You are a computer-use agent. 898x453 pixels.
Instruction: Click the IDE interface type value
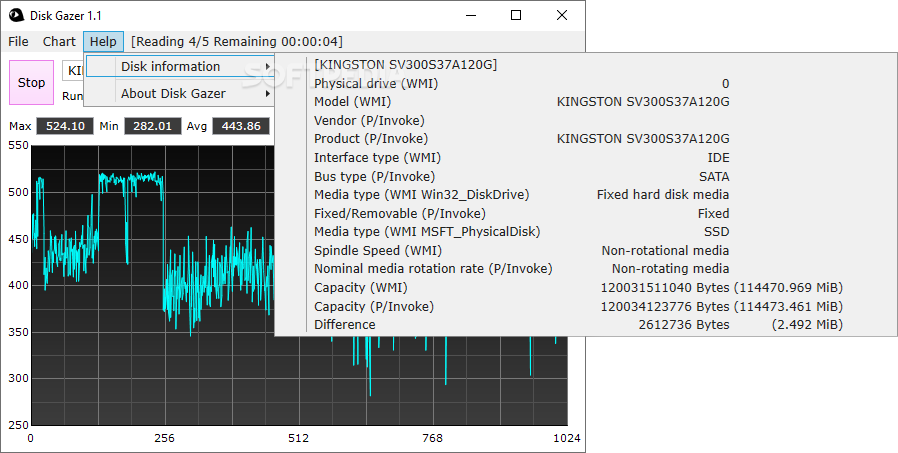click(x=719, y=157)
